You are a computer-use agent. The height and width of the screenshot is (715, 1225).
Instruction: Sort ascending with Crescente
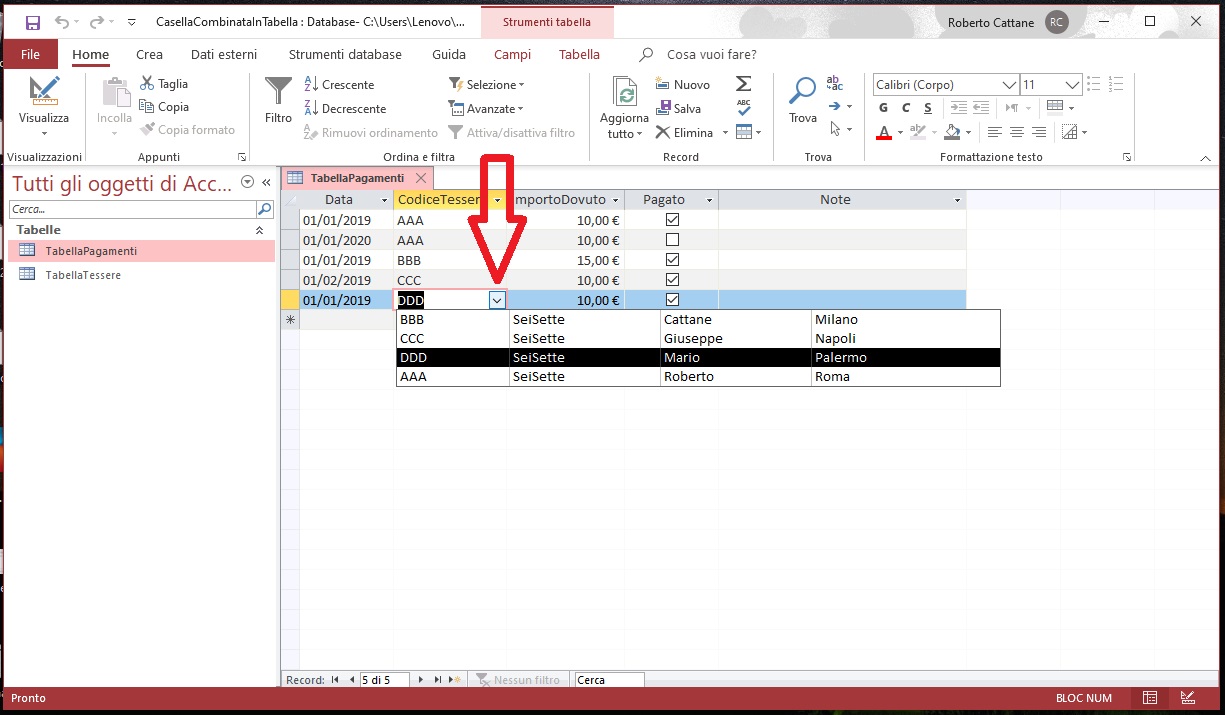339,85
